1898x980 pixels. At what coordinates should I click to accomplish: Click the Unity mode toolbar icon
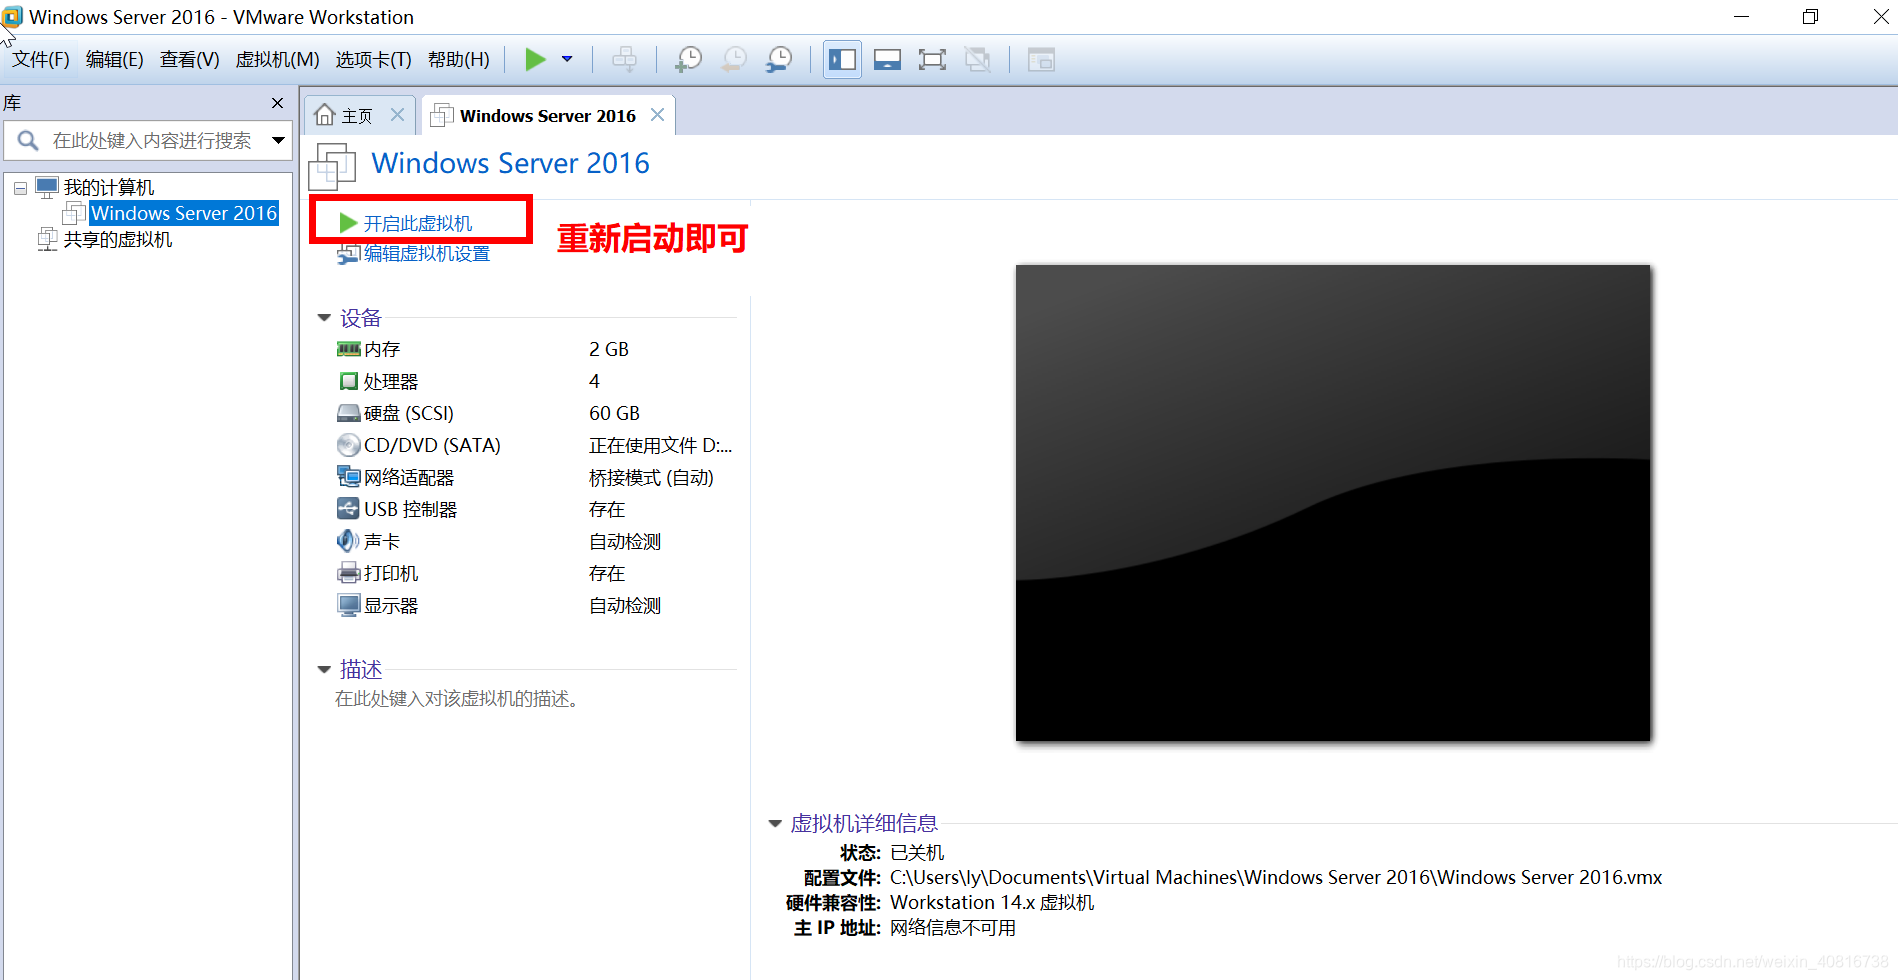pyautogui.click(x=977, y=60)
